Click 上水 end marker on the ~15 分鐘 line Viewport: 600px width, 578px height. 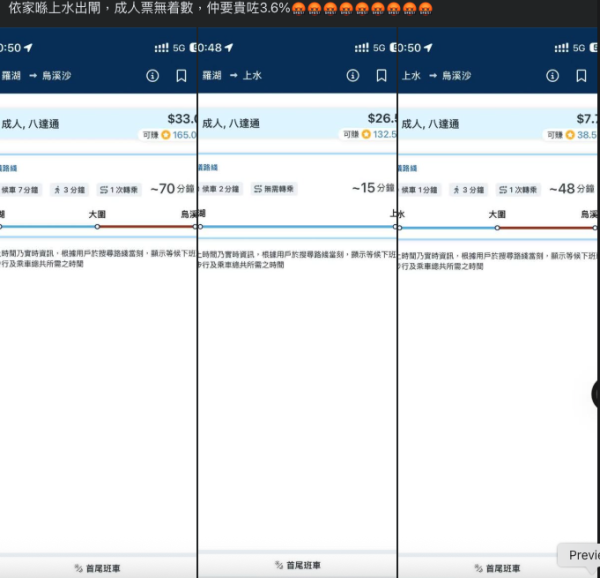395,227
